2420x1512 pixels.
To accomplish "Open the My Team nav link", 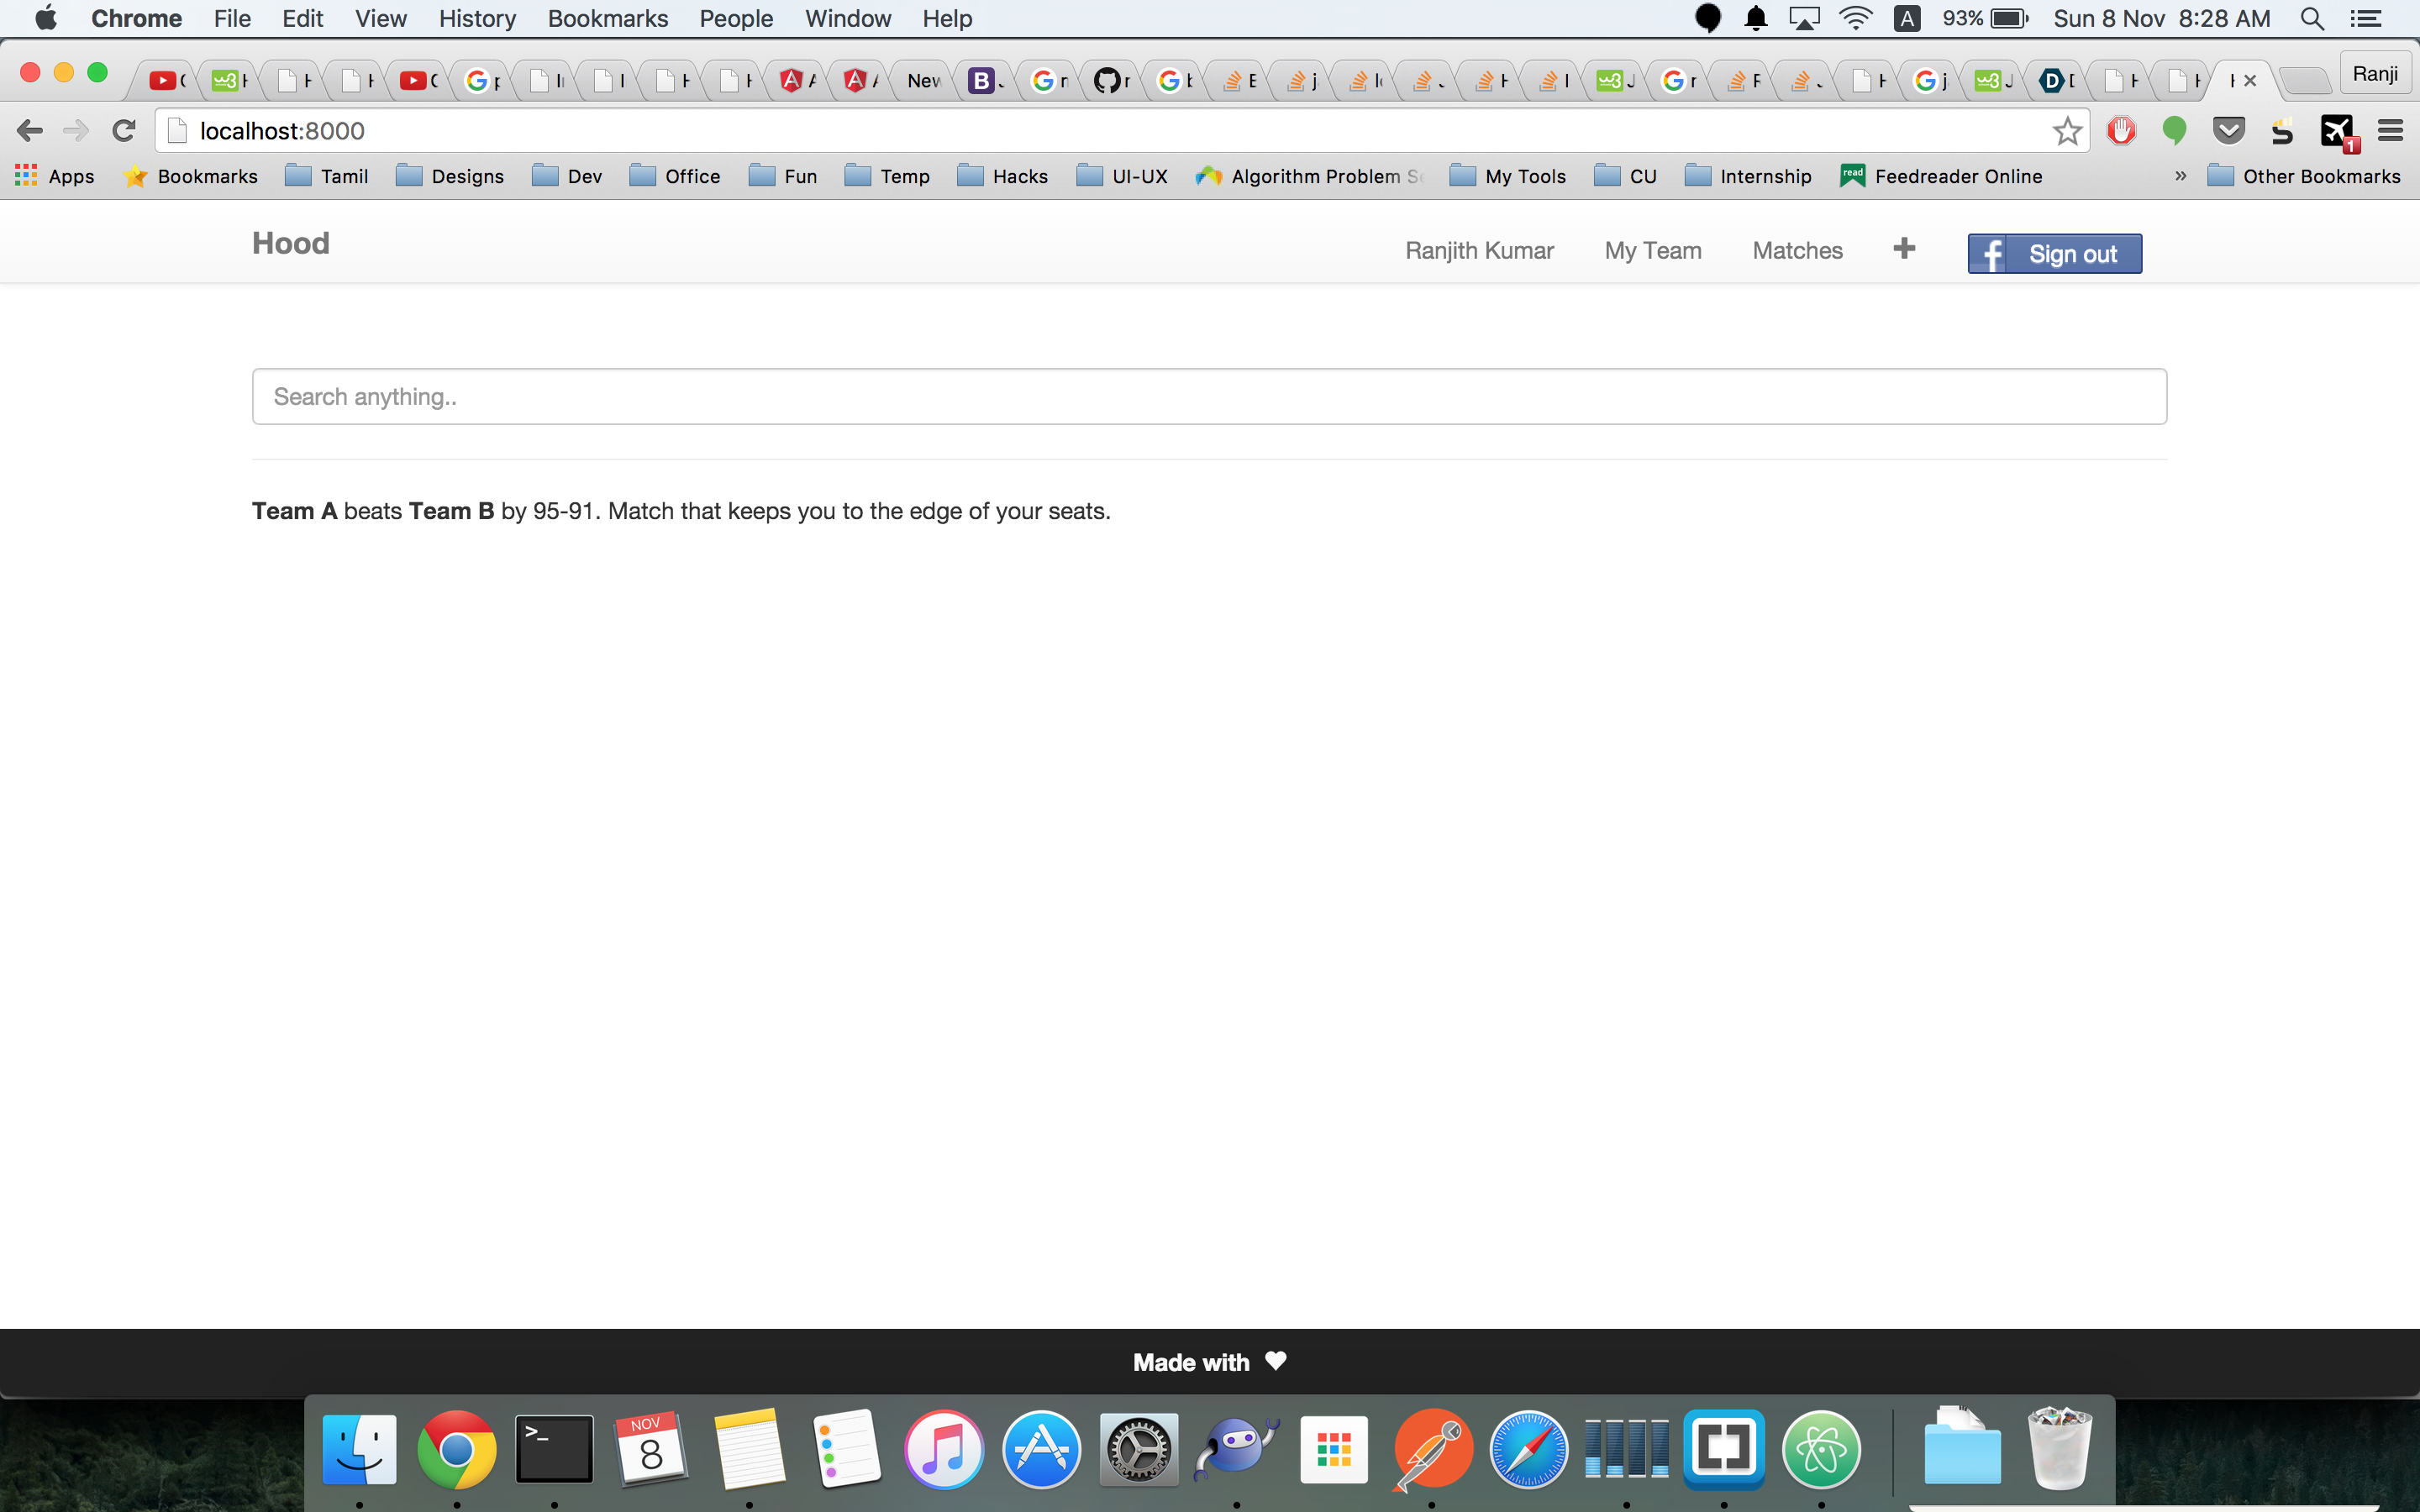I will point(1652,251).
